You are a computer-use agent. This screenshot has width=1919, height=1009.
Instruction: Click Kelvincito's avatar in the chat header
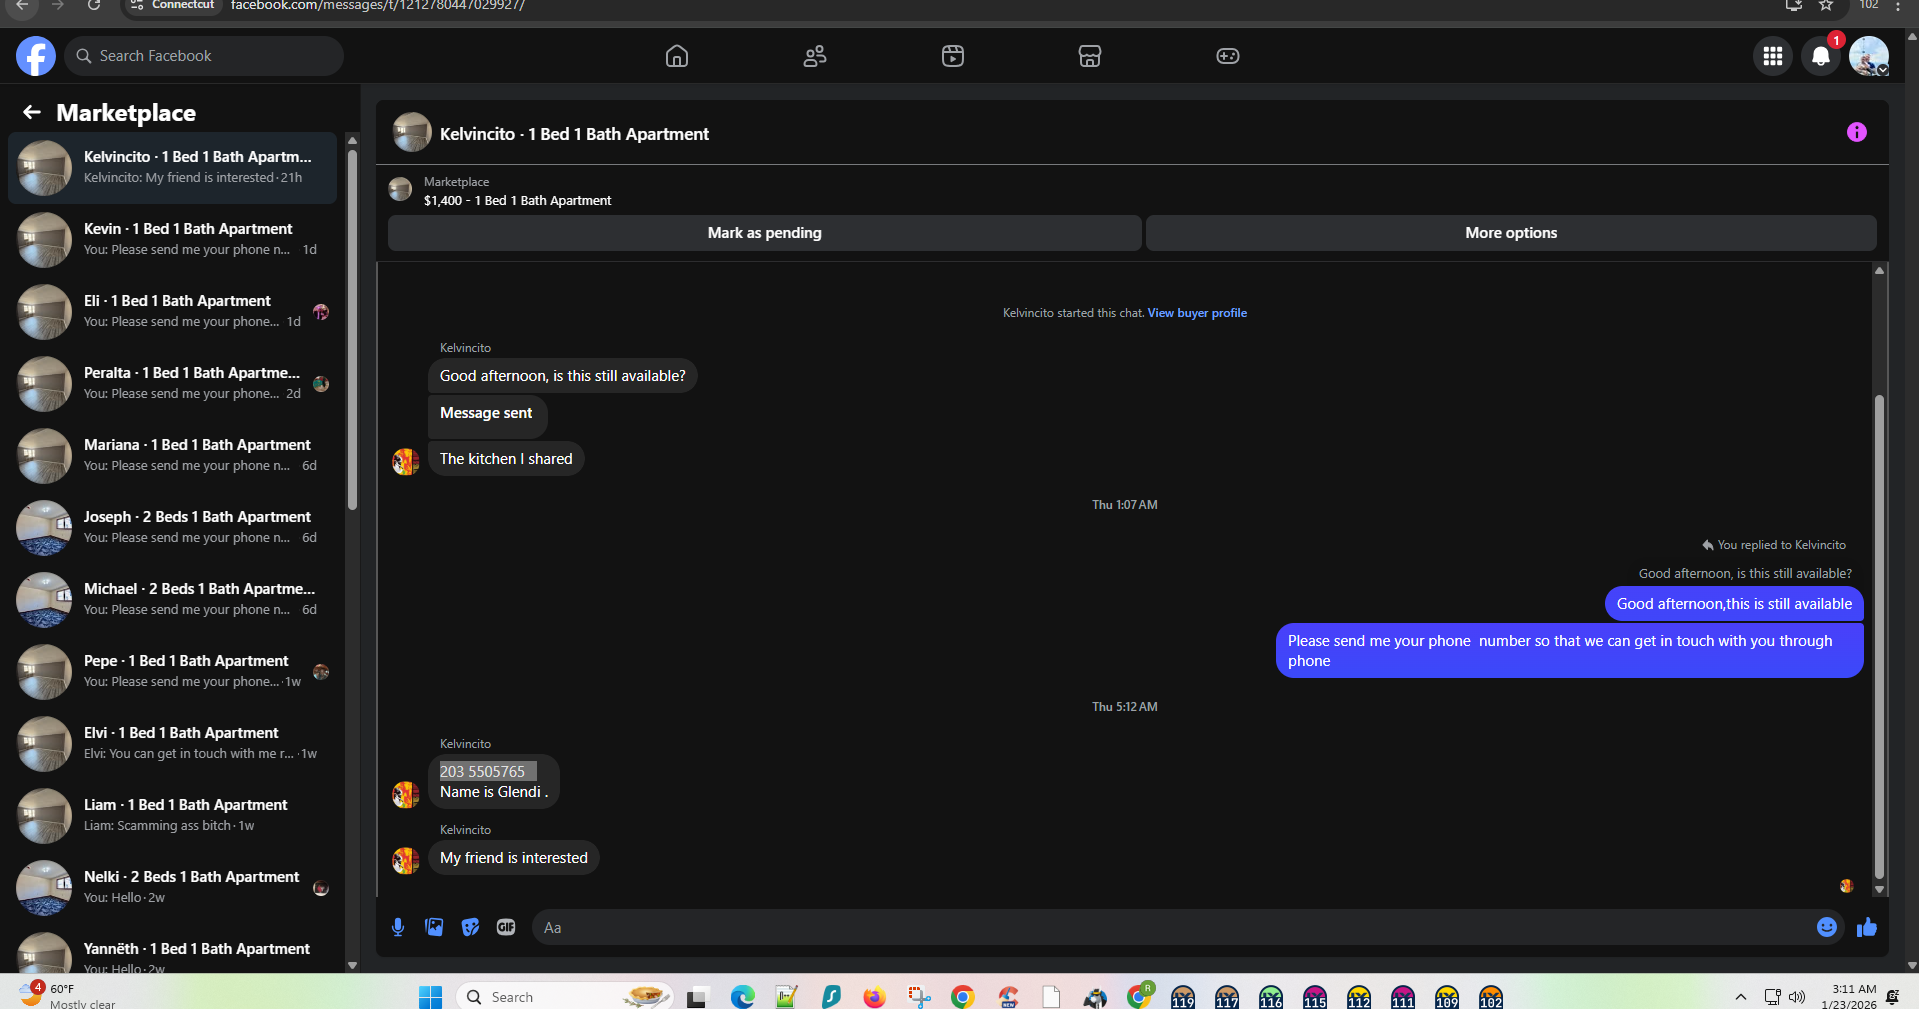point(412,132)
